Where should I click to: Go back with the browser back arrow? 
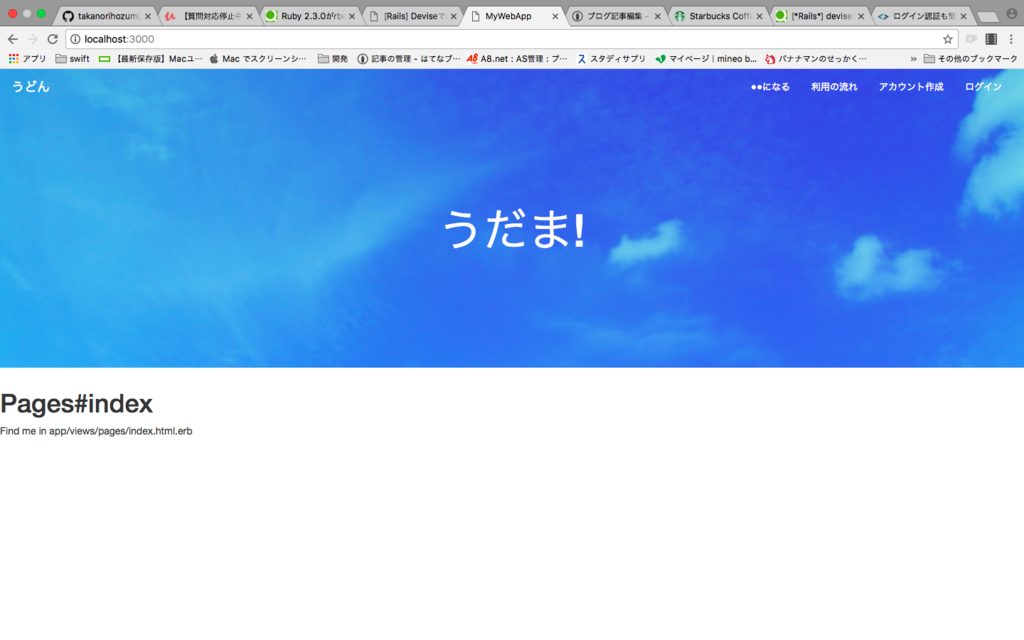pyautogui.click(x=12, y=39)
